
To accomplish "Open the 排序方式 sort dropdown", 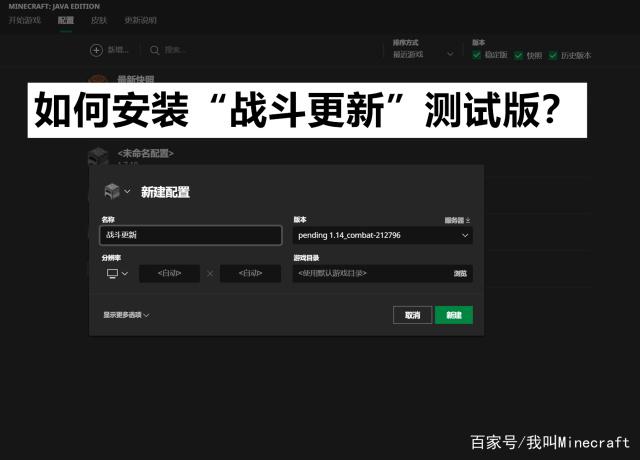I will (x=423, y=54).
